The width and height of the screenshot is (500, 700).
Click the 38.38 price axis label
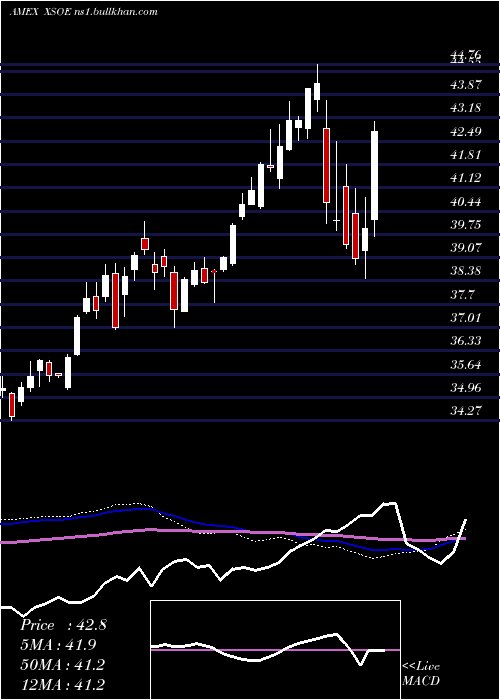466,271
